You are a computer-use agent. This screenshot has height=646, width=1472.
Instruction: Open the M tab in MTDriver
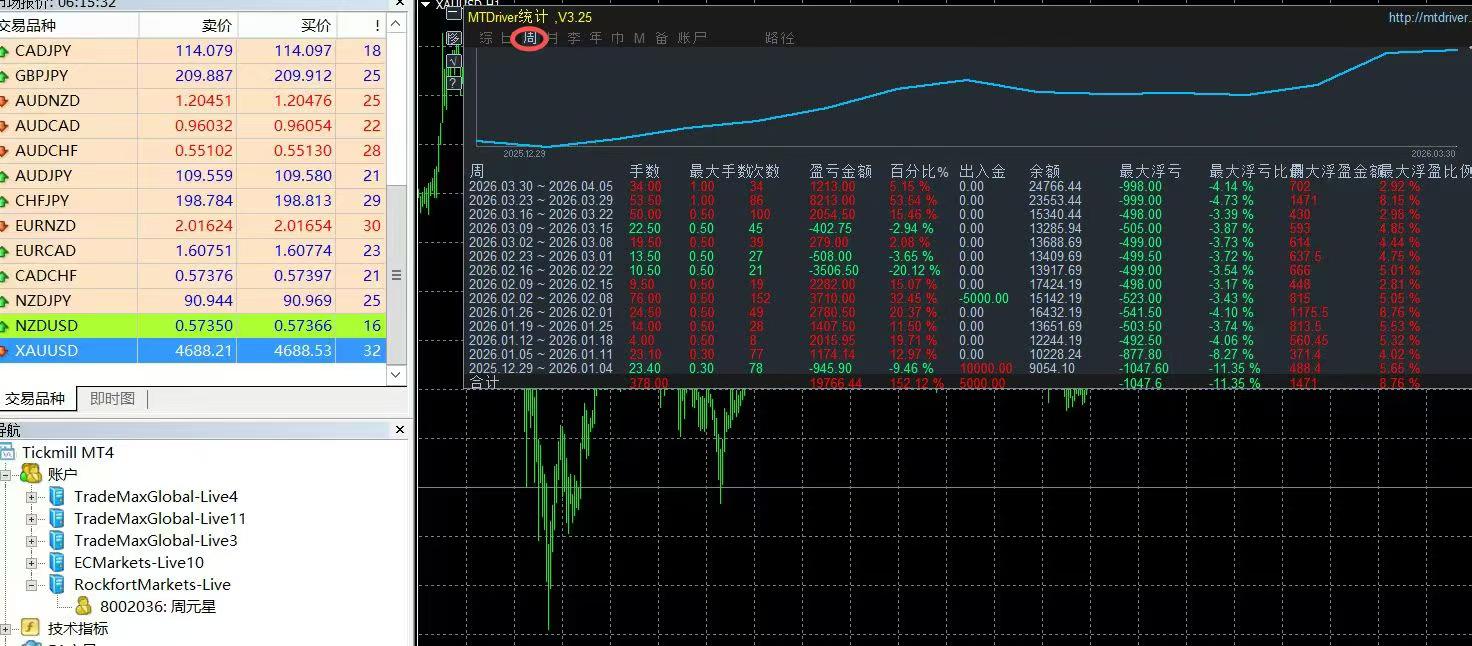pos(639,39)
